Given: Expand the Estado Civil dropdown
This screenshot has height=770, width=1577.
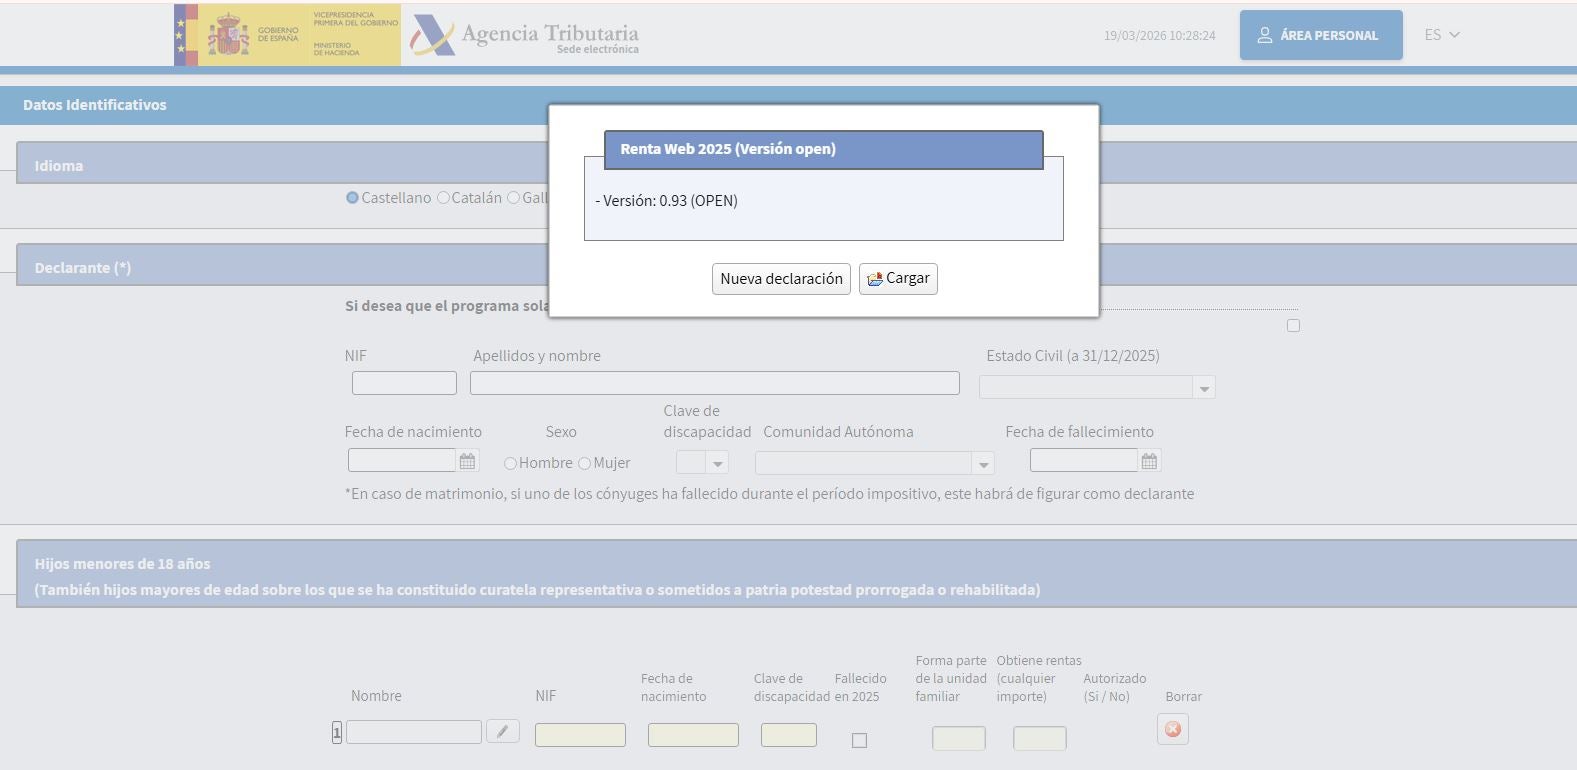Looking at the screenshot, I should pyautogui.click(x=1204, y=388).
